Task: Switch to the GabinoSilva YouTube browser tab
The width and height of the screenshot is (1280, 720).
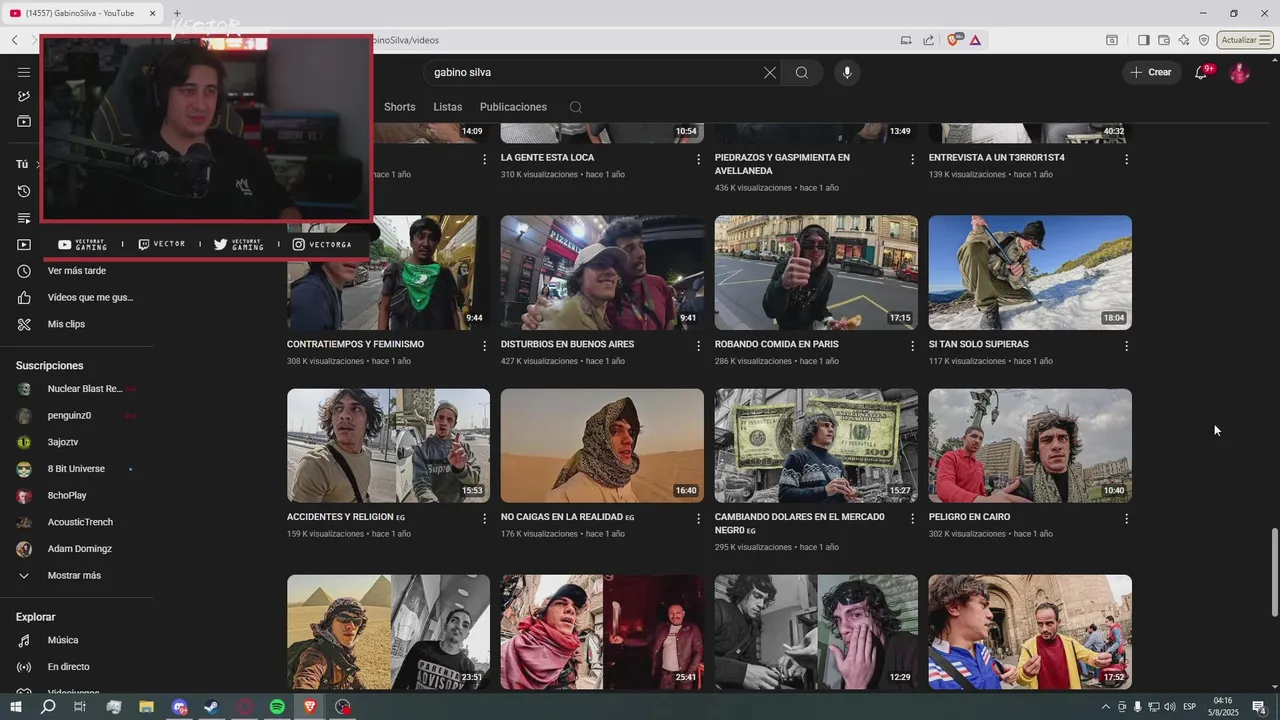Action: [84, 13]
